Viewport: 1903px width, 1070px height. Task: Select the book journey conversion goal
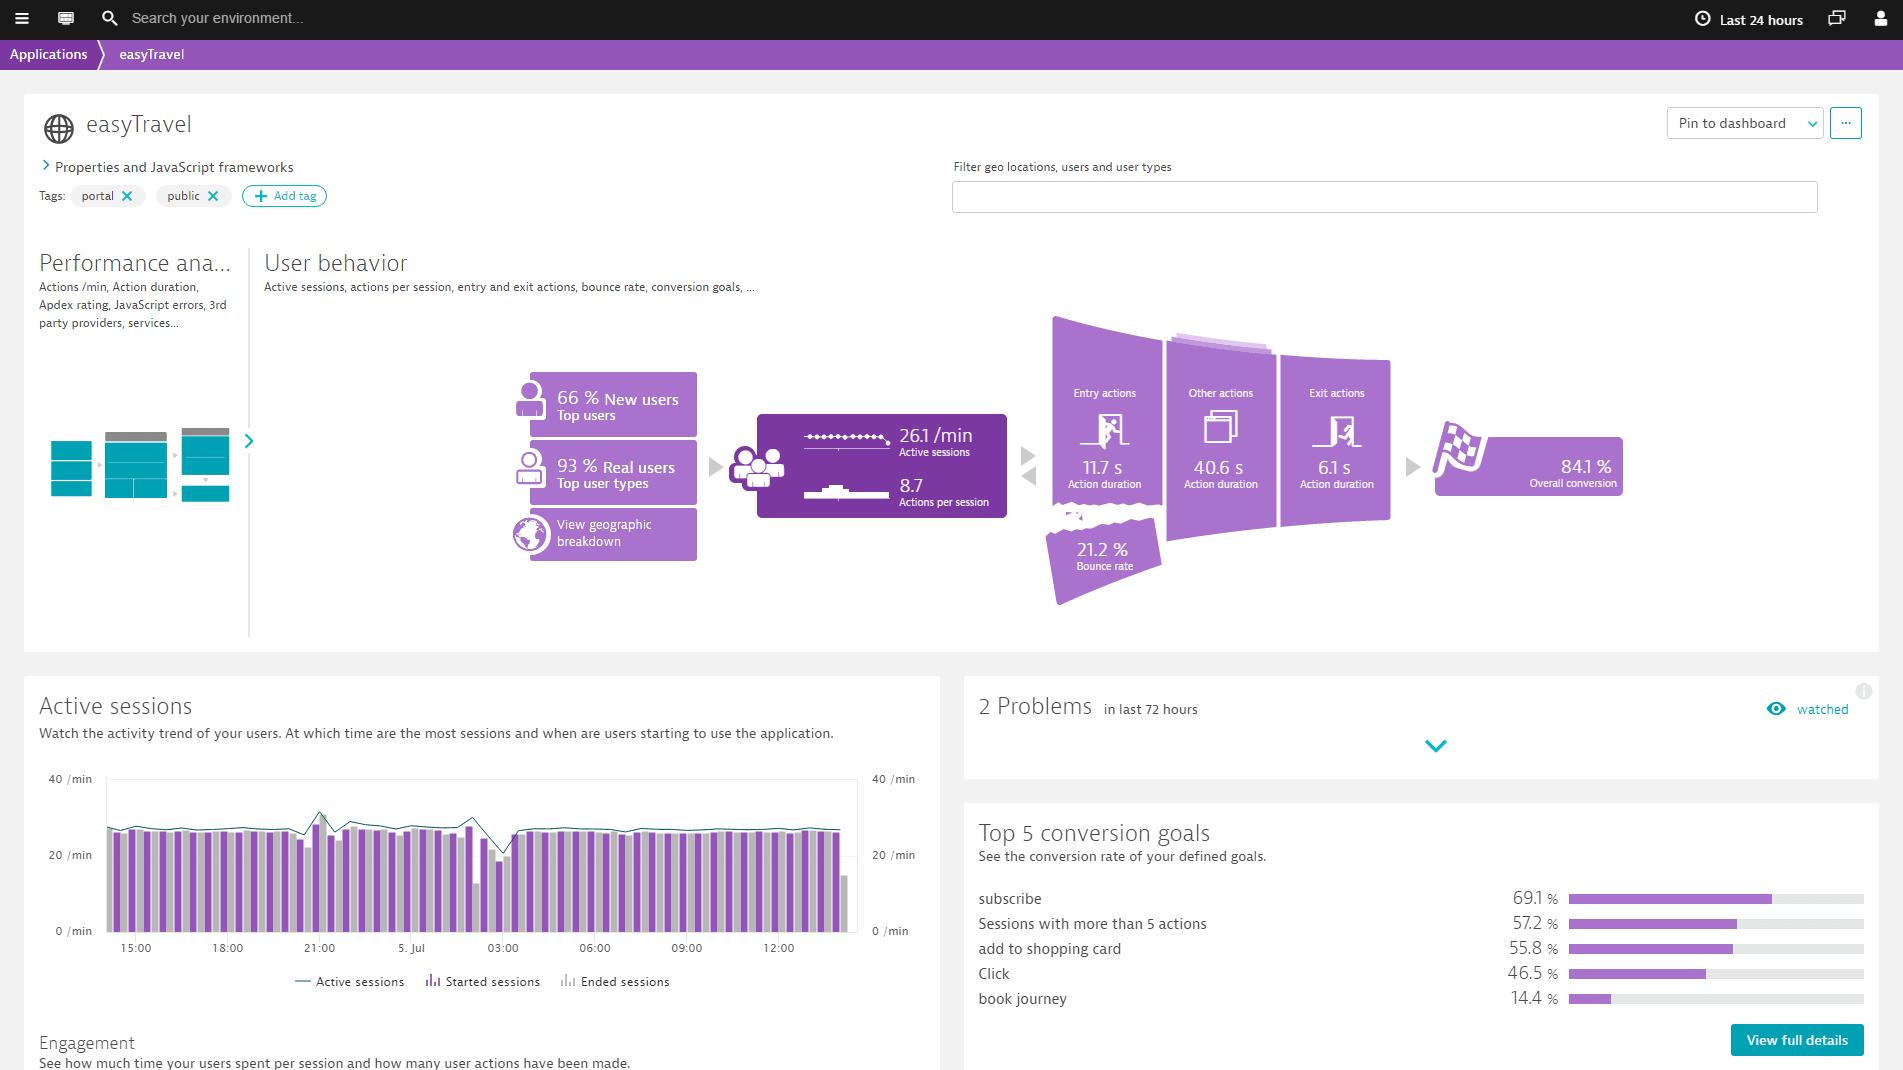[1022, 999]
